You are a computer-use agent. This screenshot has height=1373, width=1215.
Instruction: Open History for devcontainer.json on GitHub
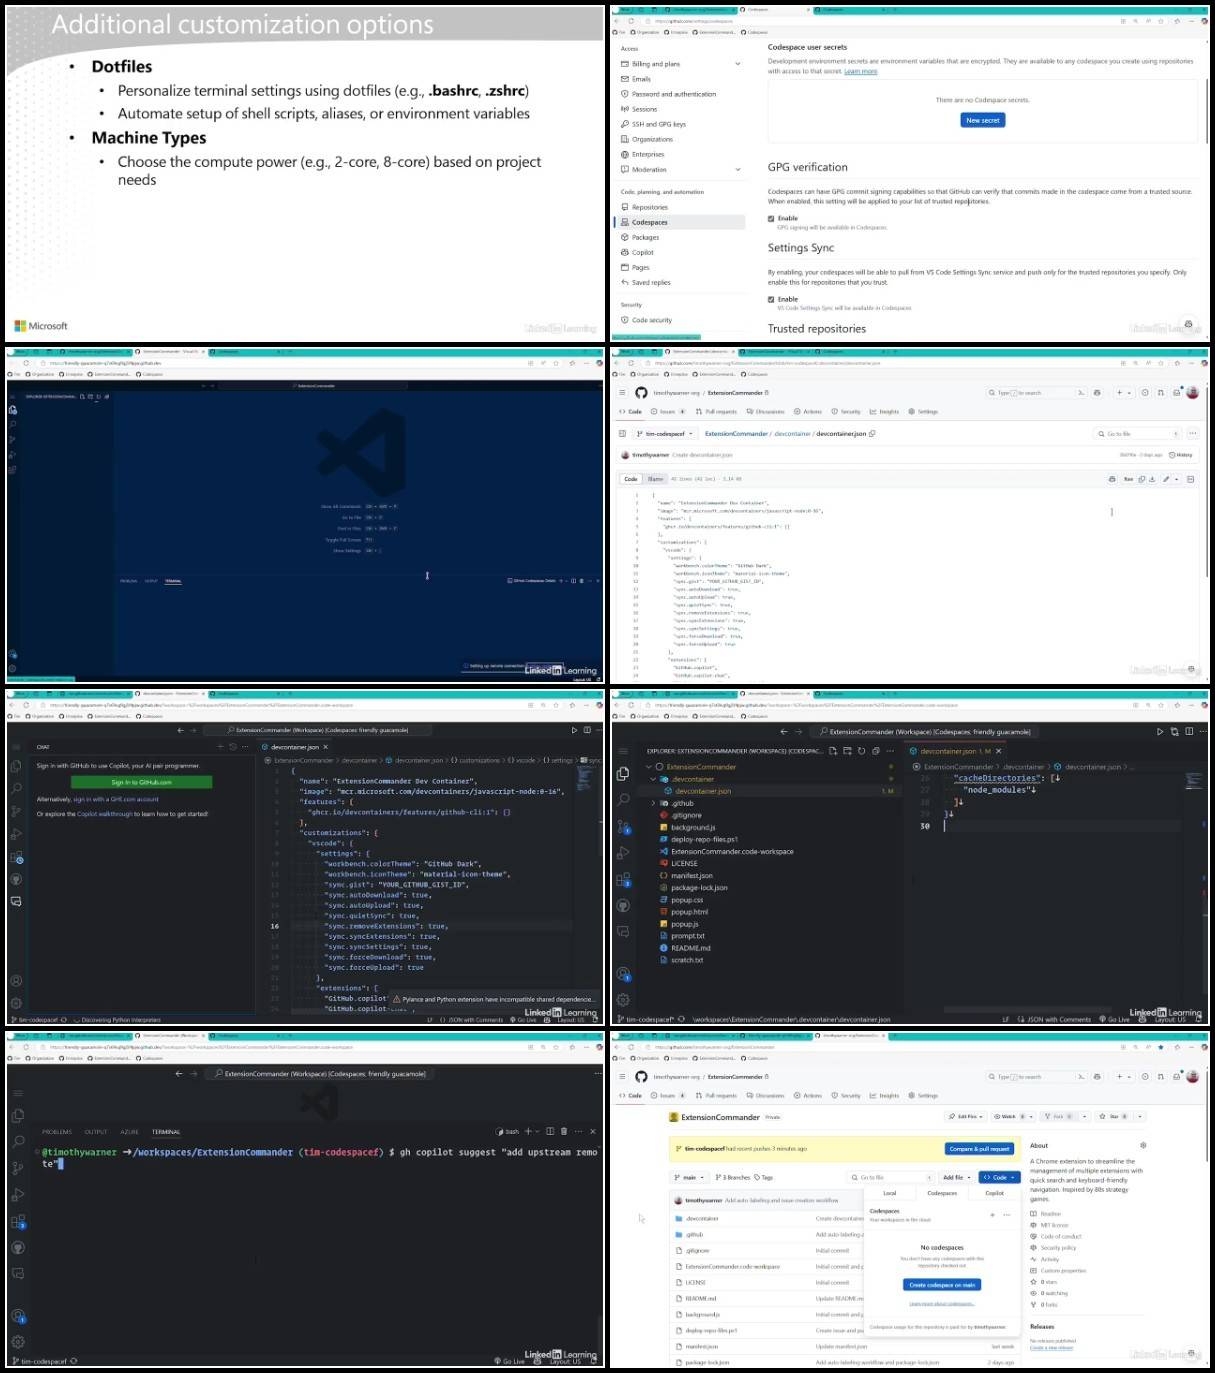[x=1181, y=455]
